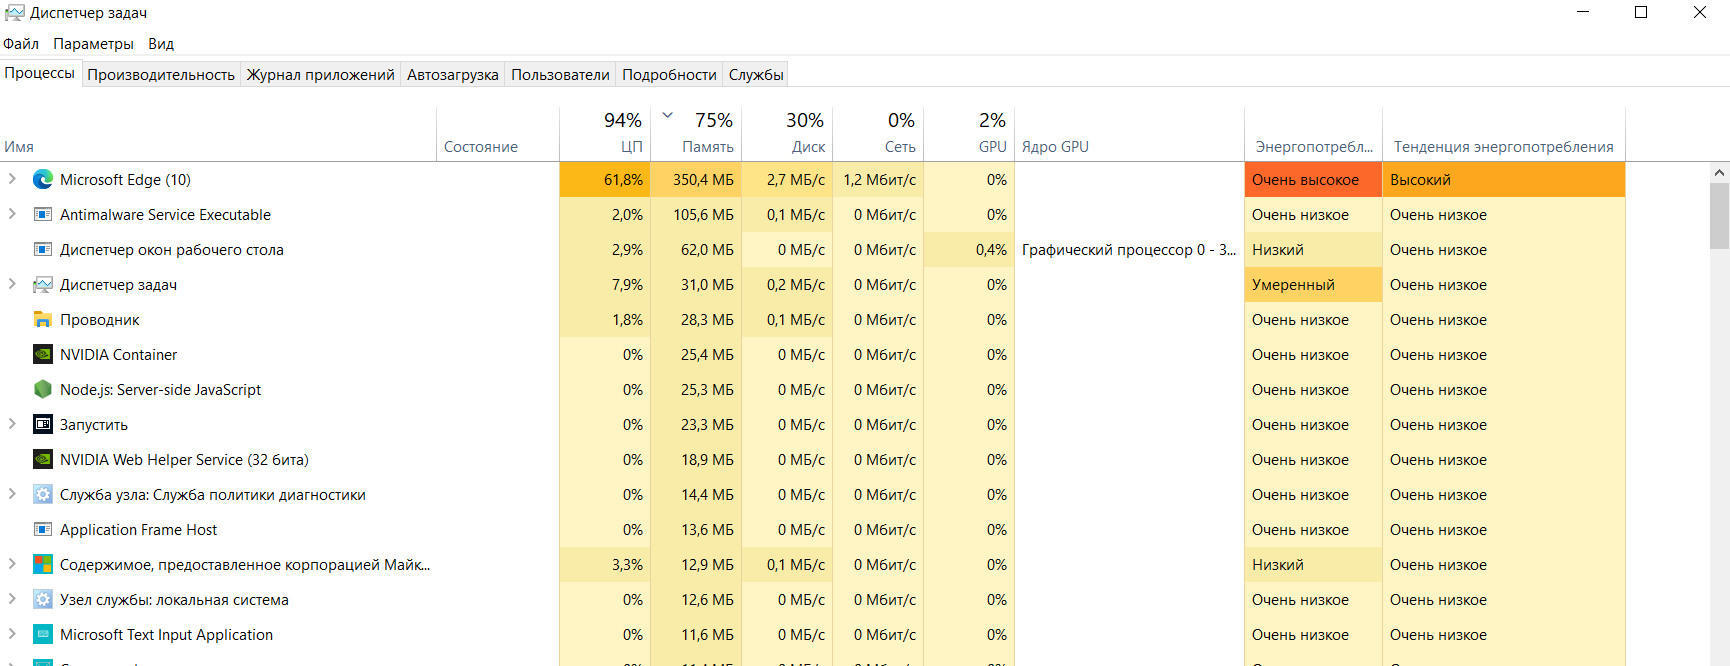Viewport: 1730px width, 666px height.
Task: Switch to the Производительность tab
Action: 161,75
